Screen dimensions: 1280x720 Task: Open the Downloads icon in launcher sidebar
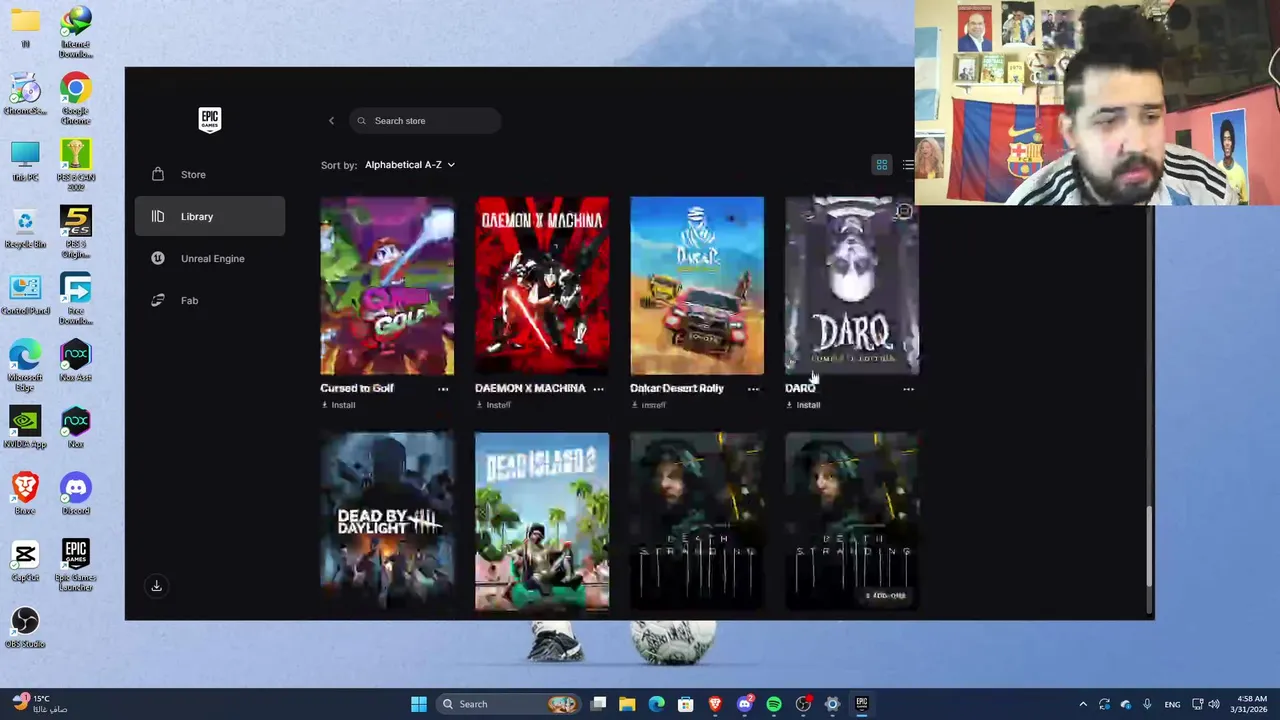[x=156, y=586]
